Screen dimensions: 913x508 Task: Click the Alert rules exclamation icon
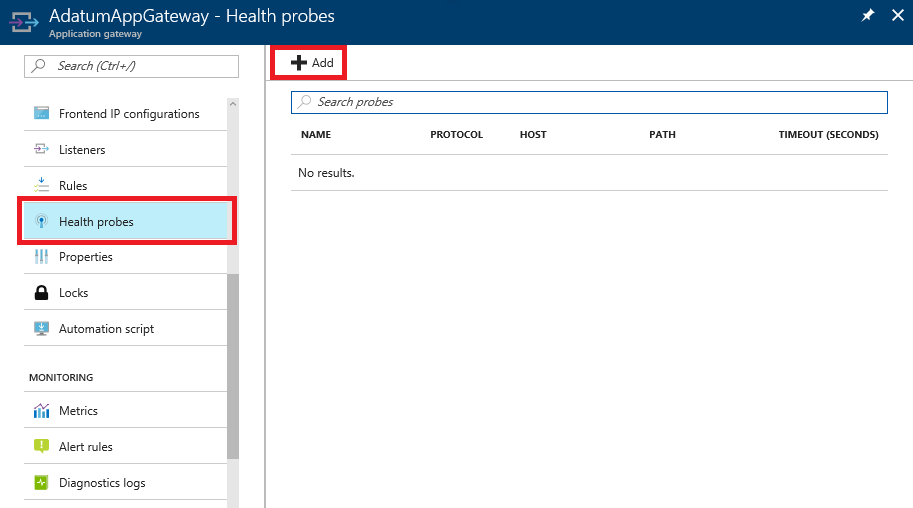[41, 446]
